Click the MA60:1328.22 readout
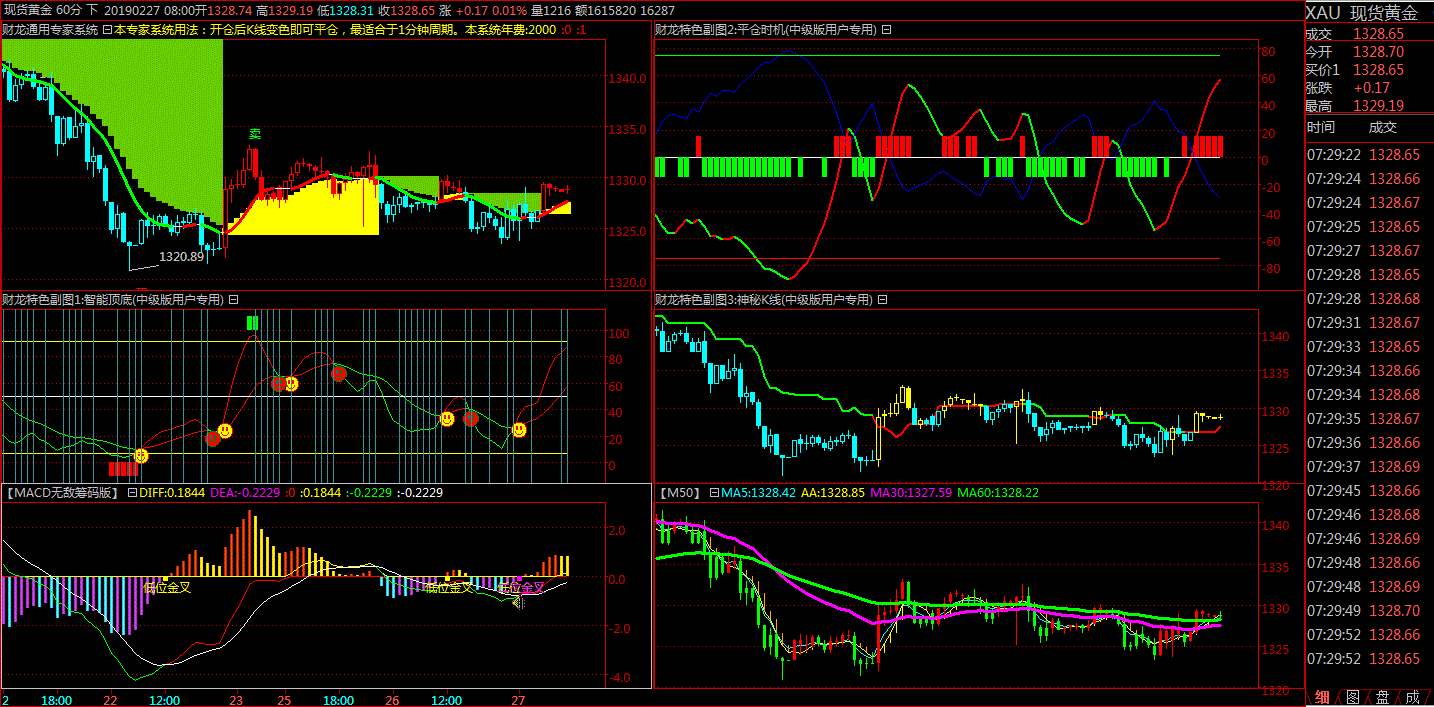The width and height of the screenshot is (1434, 707). coord(998,493)
